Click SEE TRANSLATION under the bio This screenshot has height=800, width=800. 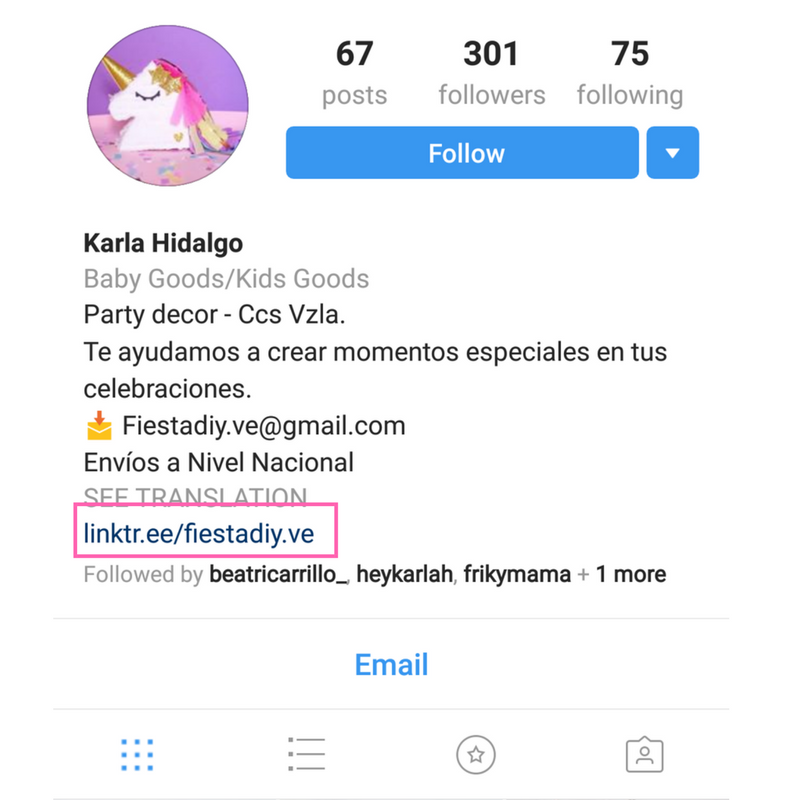pos(195,496)
